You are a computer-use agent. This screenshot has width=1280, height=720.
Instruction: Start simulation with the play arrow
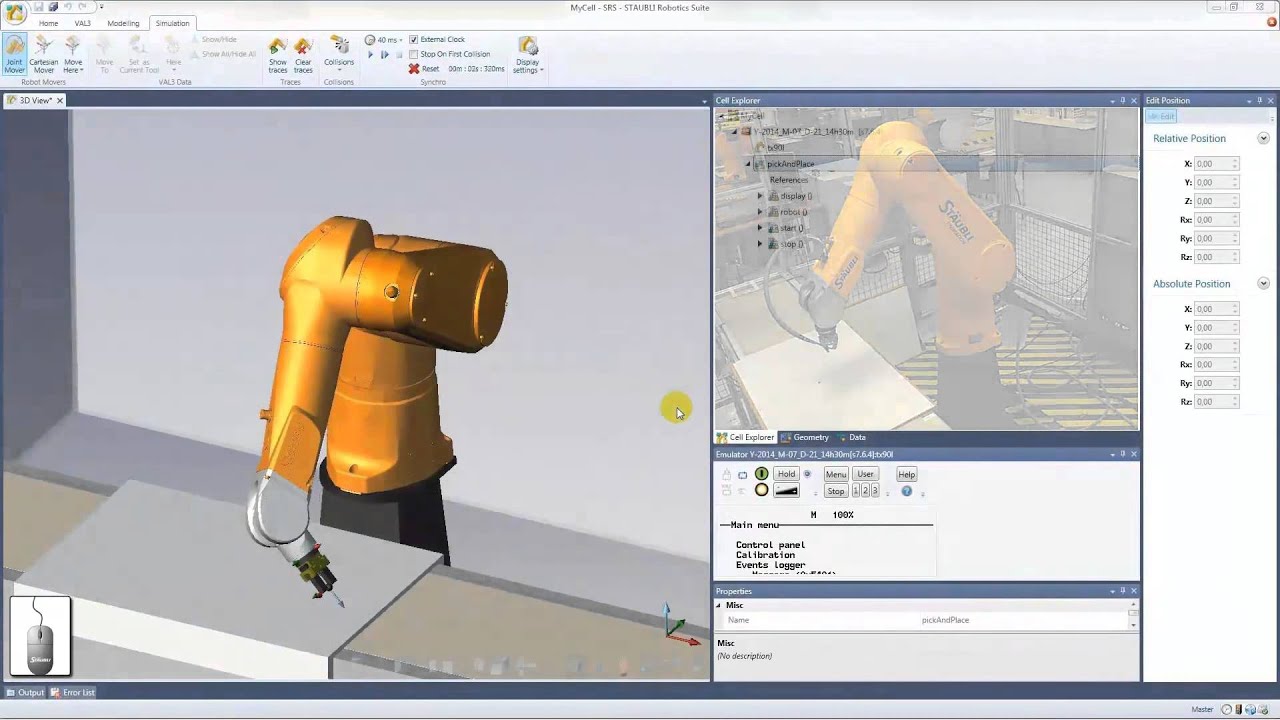pos(370,55)
